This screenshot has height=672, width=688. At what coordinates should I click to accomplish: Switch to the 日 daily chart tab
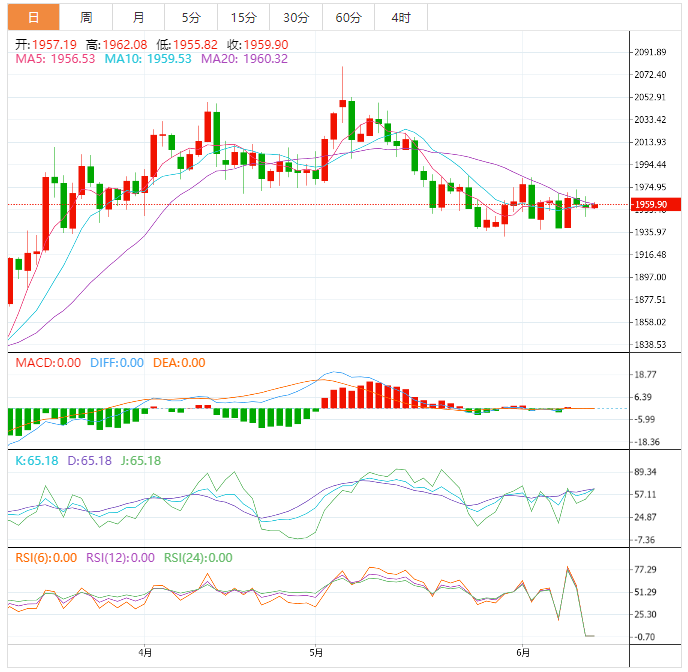tap(33, 17)
